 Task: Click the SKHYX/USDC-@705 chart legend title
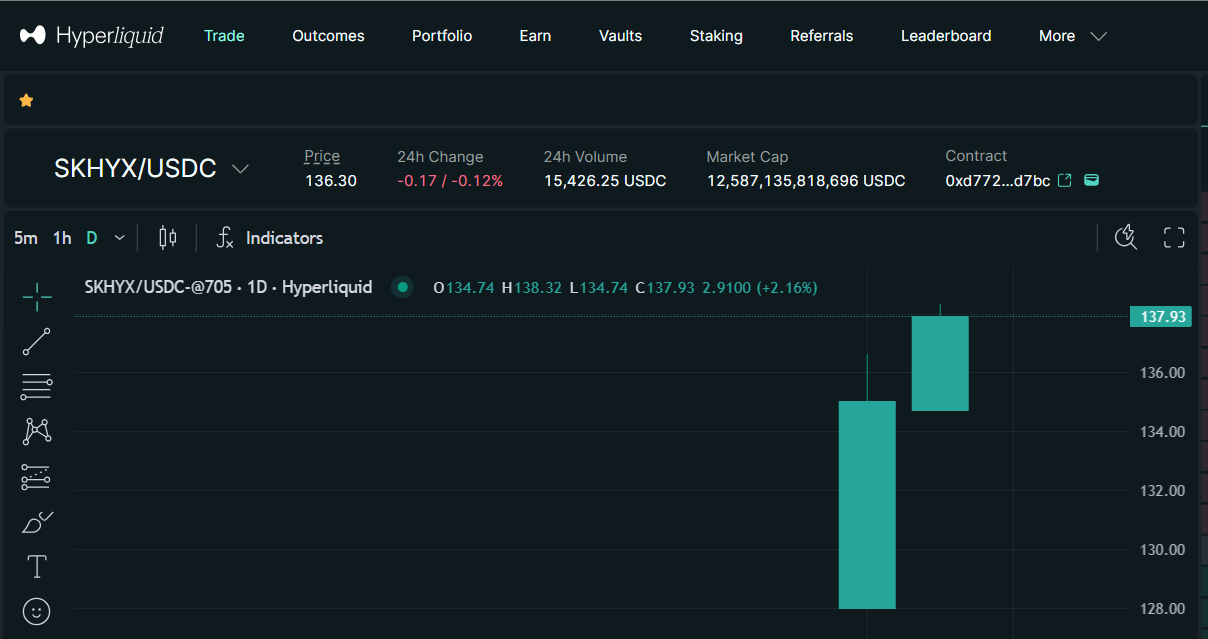click(x=228, y=287)
